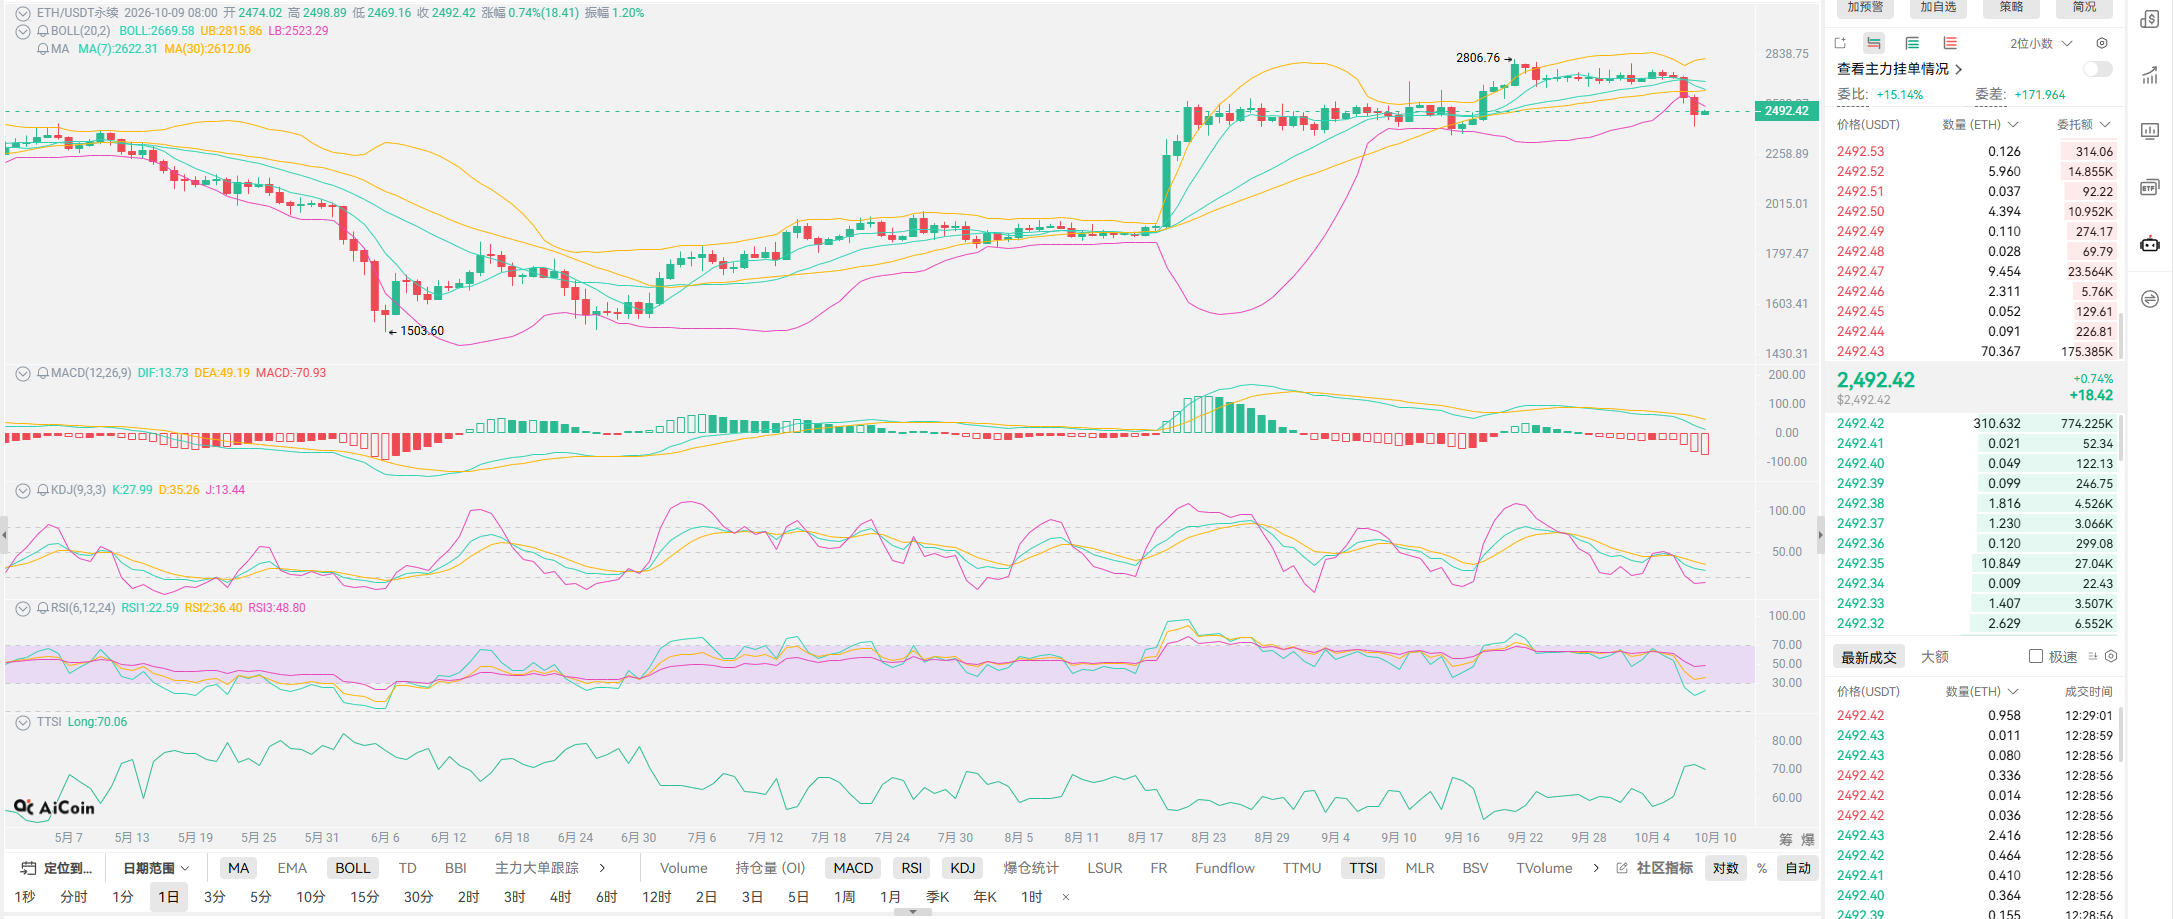Click the alert bell icon beside MACD(12,26,9)
Viewport: 2173px width, 919px height.
coord(43,373)
